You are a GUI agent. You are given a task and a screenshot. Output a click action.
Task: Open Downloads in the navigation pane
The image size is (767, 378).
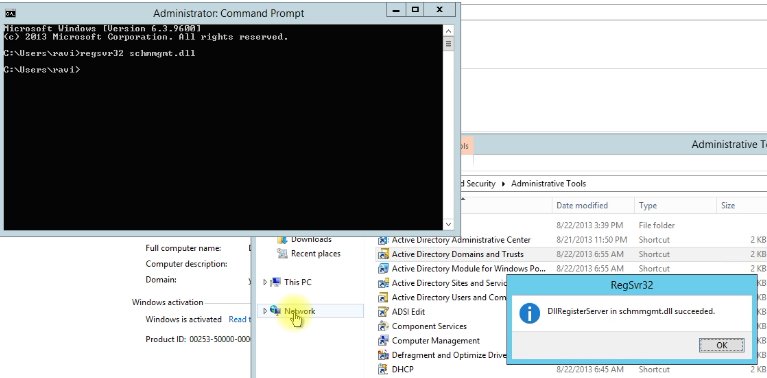click(x=311, y=239)
